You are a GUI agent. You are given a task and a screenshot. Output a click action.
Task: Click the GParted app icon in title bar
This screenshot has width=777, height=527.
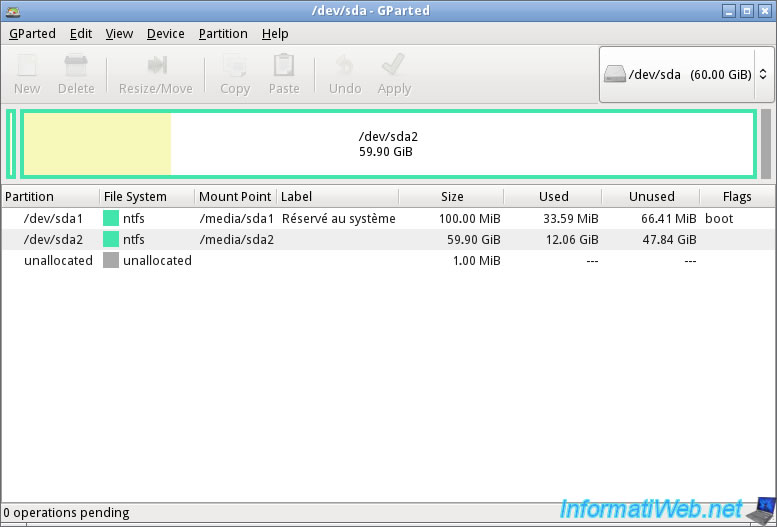click(12, 11)
